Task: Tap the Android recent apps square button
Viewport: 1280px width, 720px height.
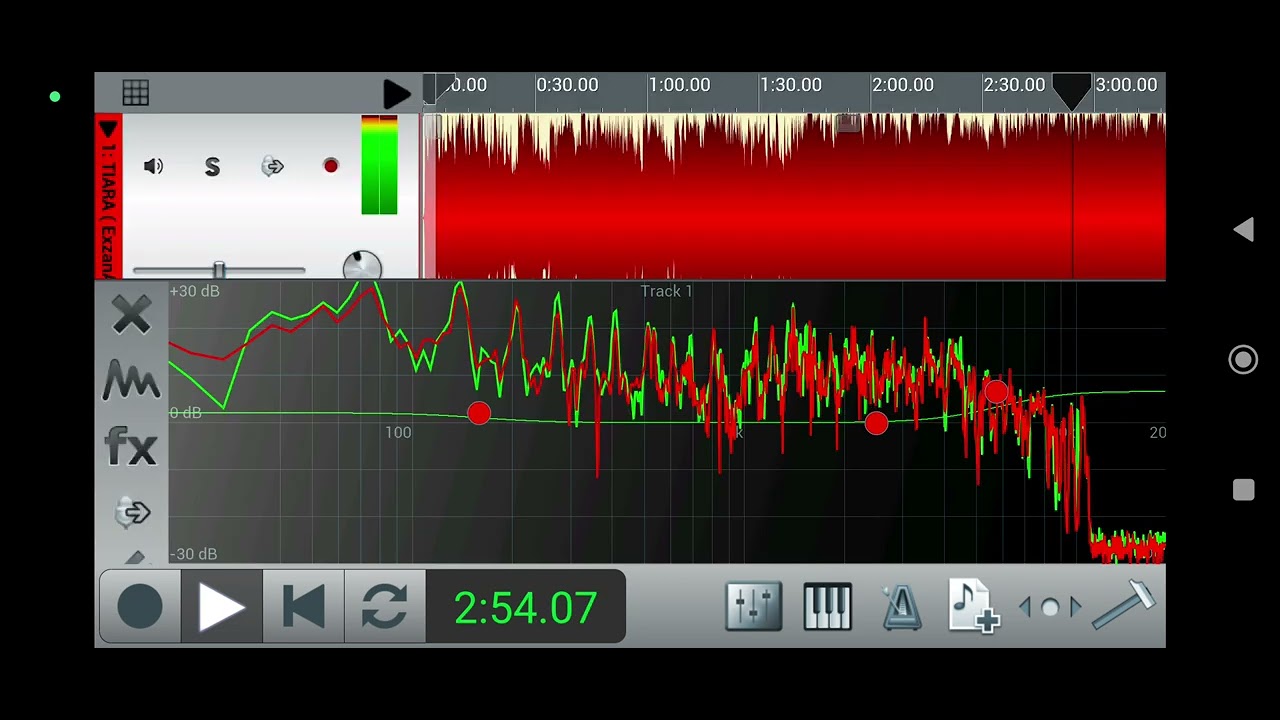Action: pos(1243,490)
